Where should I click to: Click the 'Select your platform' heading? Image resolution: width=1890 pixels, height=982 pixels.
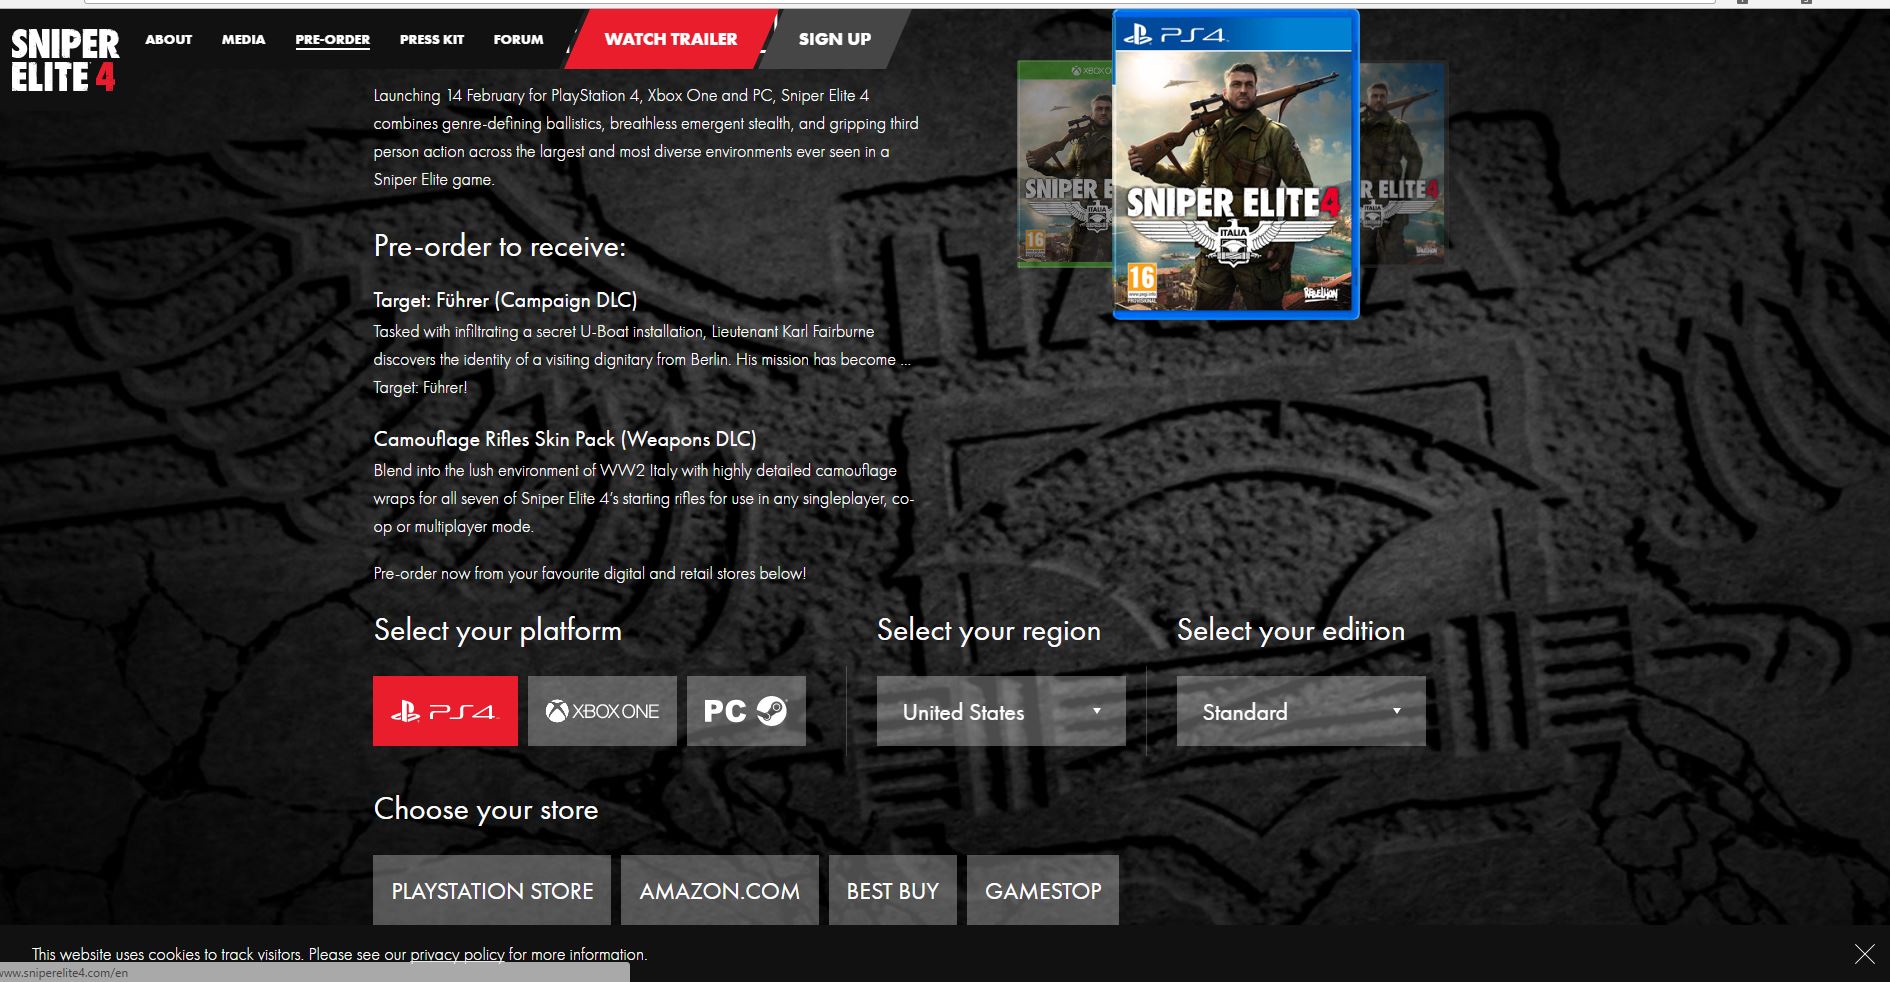[497, 630]
